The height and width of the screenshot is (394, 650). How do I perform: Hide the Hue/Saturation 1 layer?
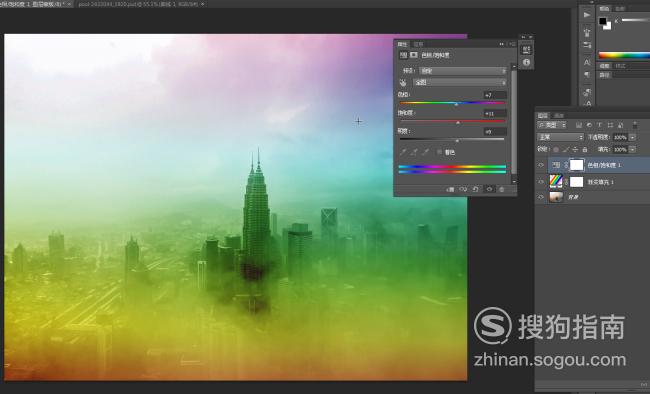click(x=541, y=165)
